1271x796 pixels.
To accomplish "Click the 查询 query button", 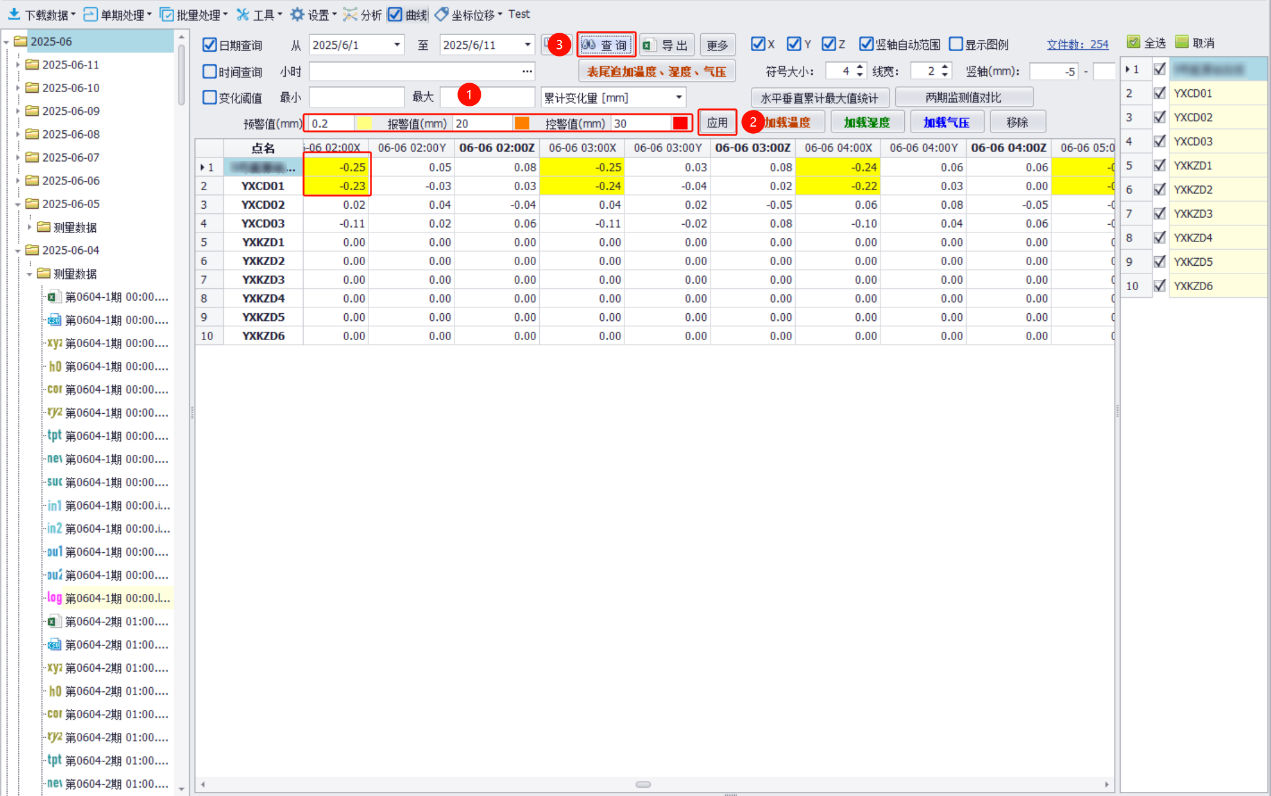I will tap(606, 45).
